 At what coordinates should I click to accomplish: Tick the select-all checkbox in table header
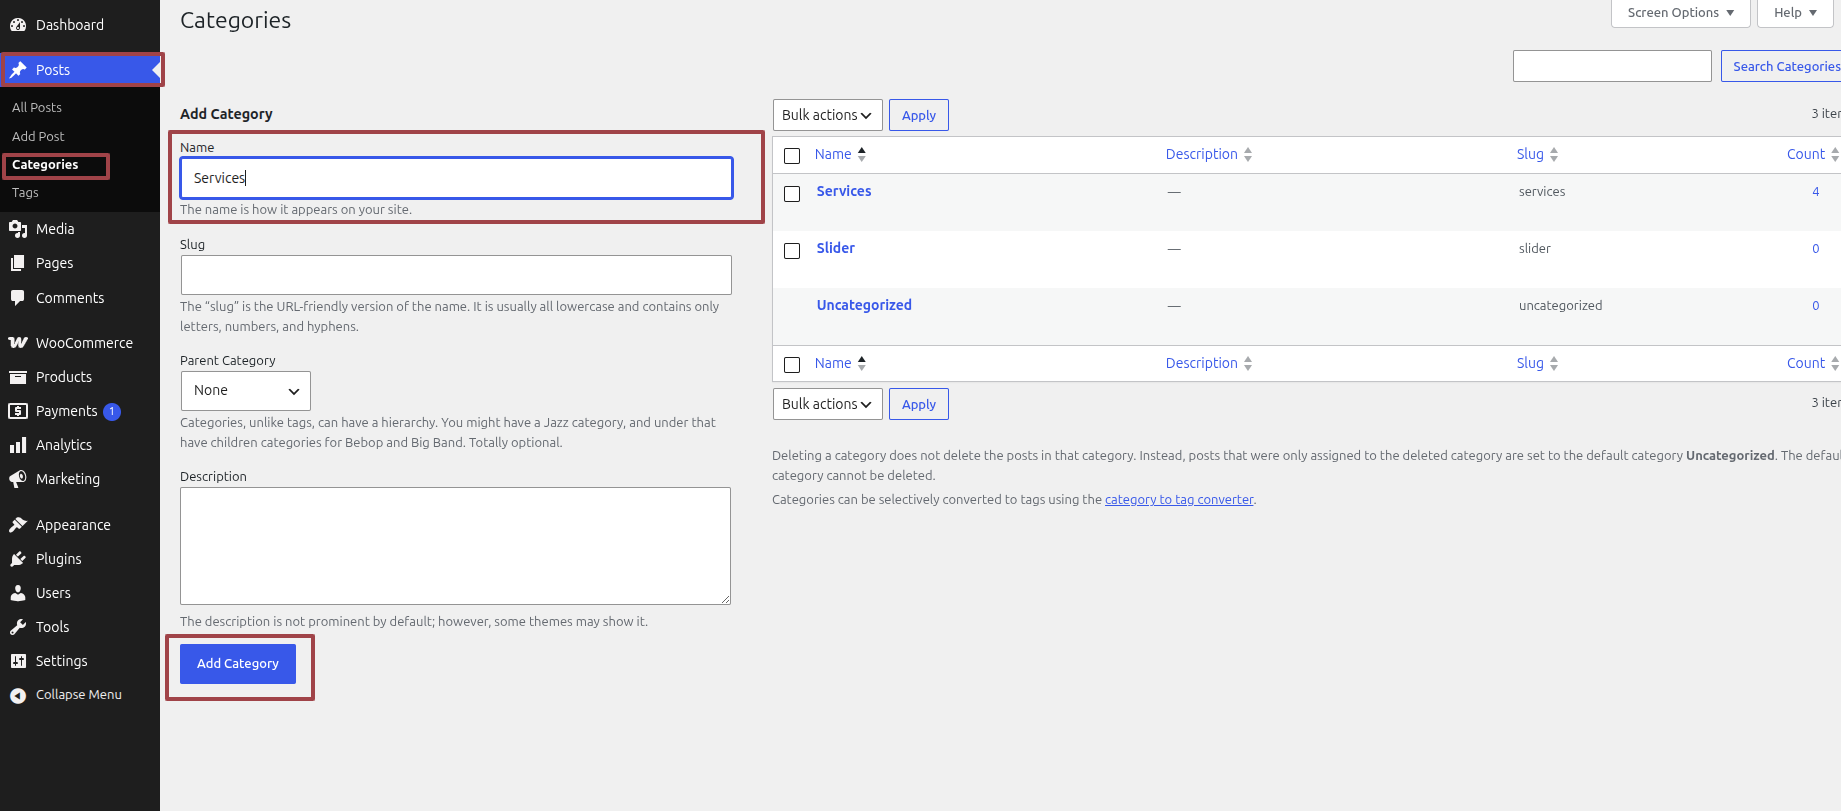click(792, 156)
